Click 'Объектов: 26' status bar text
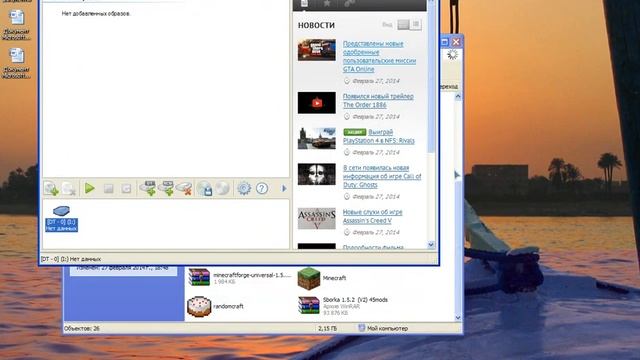This screenshot has height=360, width=640. (x=82, y=328)
